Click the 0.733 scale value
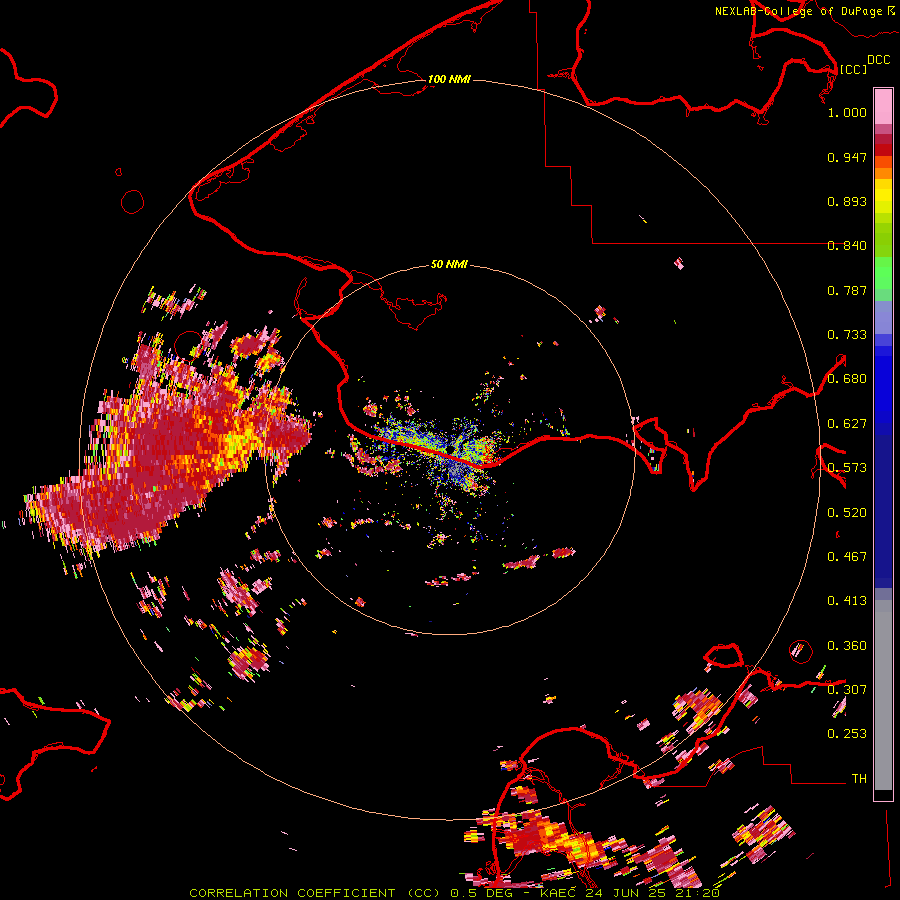The height and width of the screenshot is (900, 900). click(x=847, y=335)
